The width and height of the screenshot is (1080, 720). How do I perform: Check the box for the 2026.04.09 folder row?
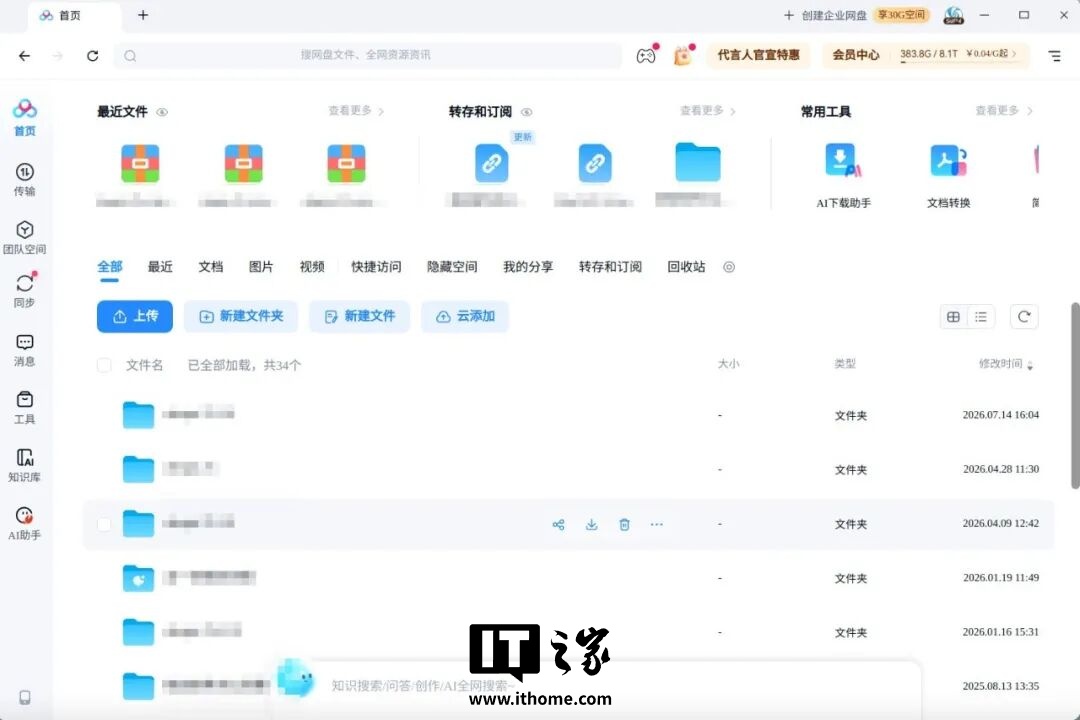(104, 525)
